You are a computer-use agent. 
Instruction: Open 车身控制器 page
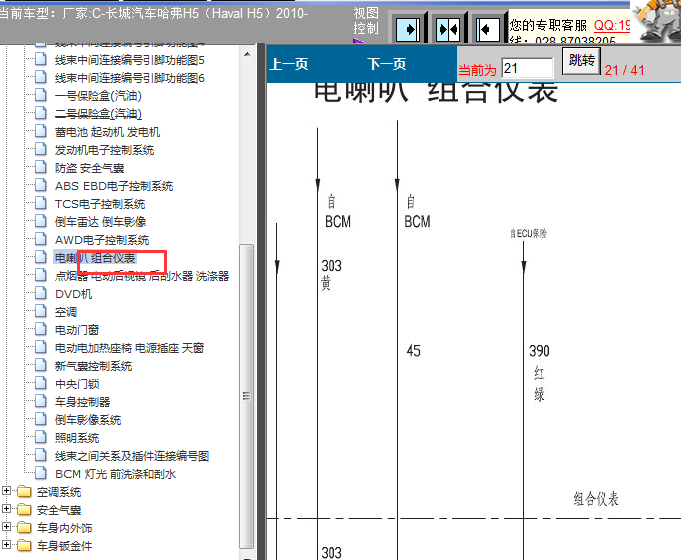(x=82, y=402)
